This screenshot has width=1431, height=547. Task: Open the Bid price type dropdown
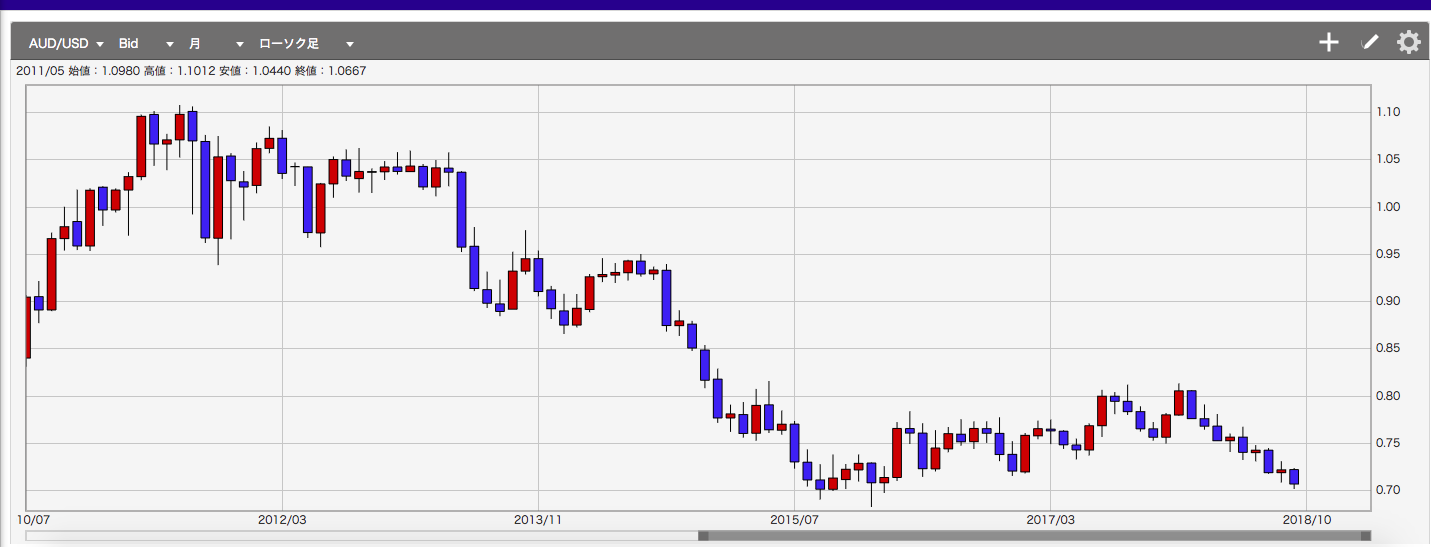pyautogui.click(x=146, y=44)
